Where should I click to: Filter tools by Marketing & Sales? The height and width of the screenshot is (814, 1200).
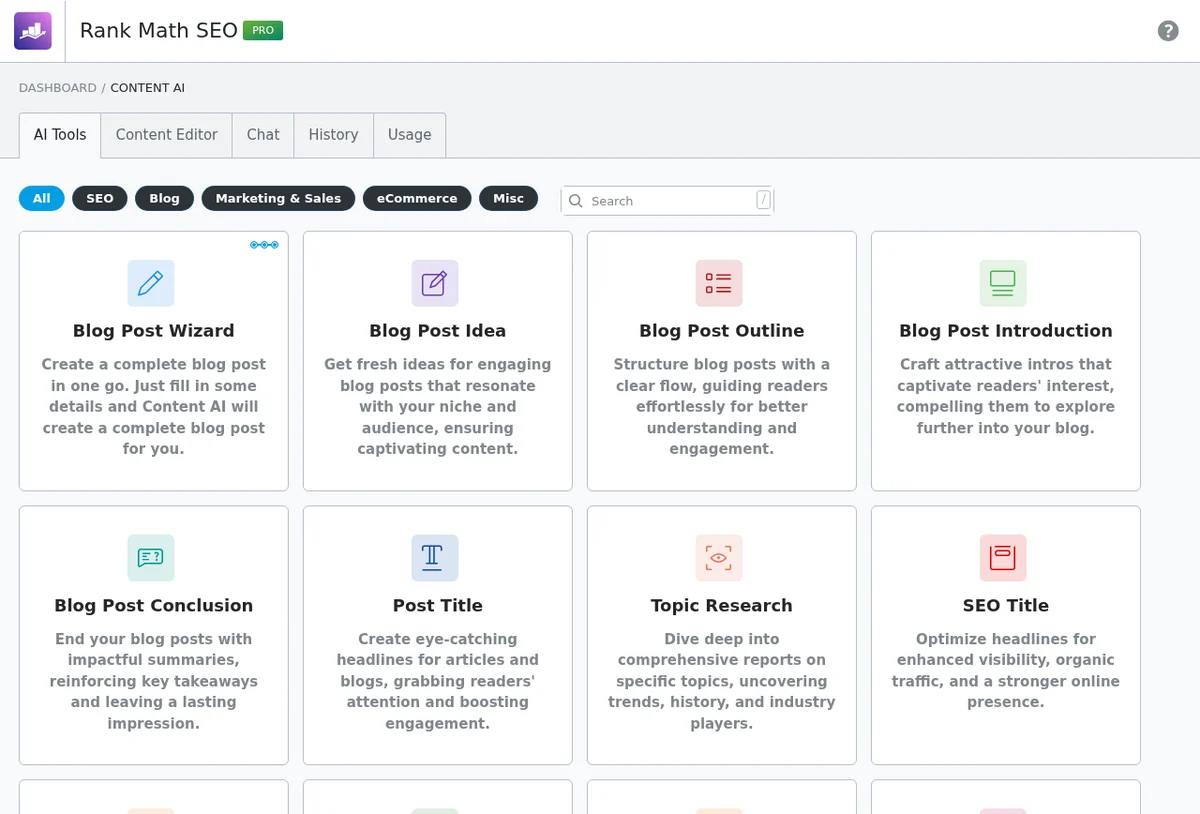pyautogui.click(x=278, y=198)
